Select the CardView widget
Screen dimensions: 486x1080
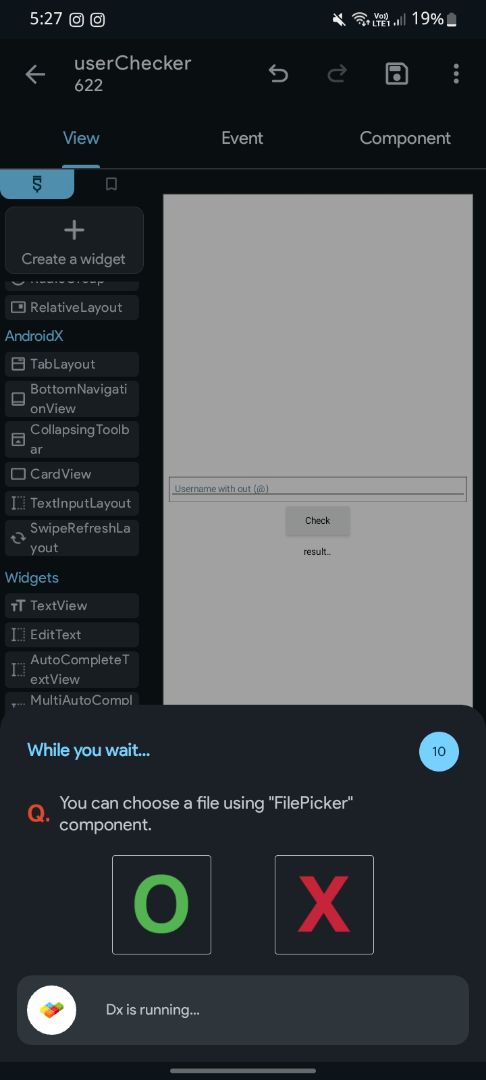[x=72, y=474]
